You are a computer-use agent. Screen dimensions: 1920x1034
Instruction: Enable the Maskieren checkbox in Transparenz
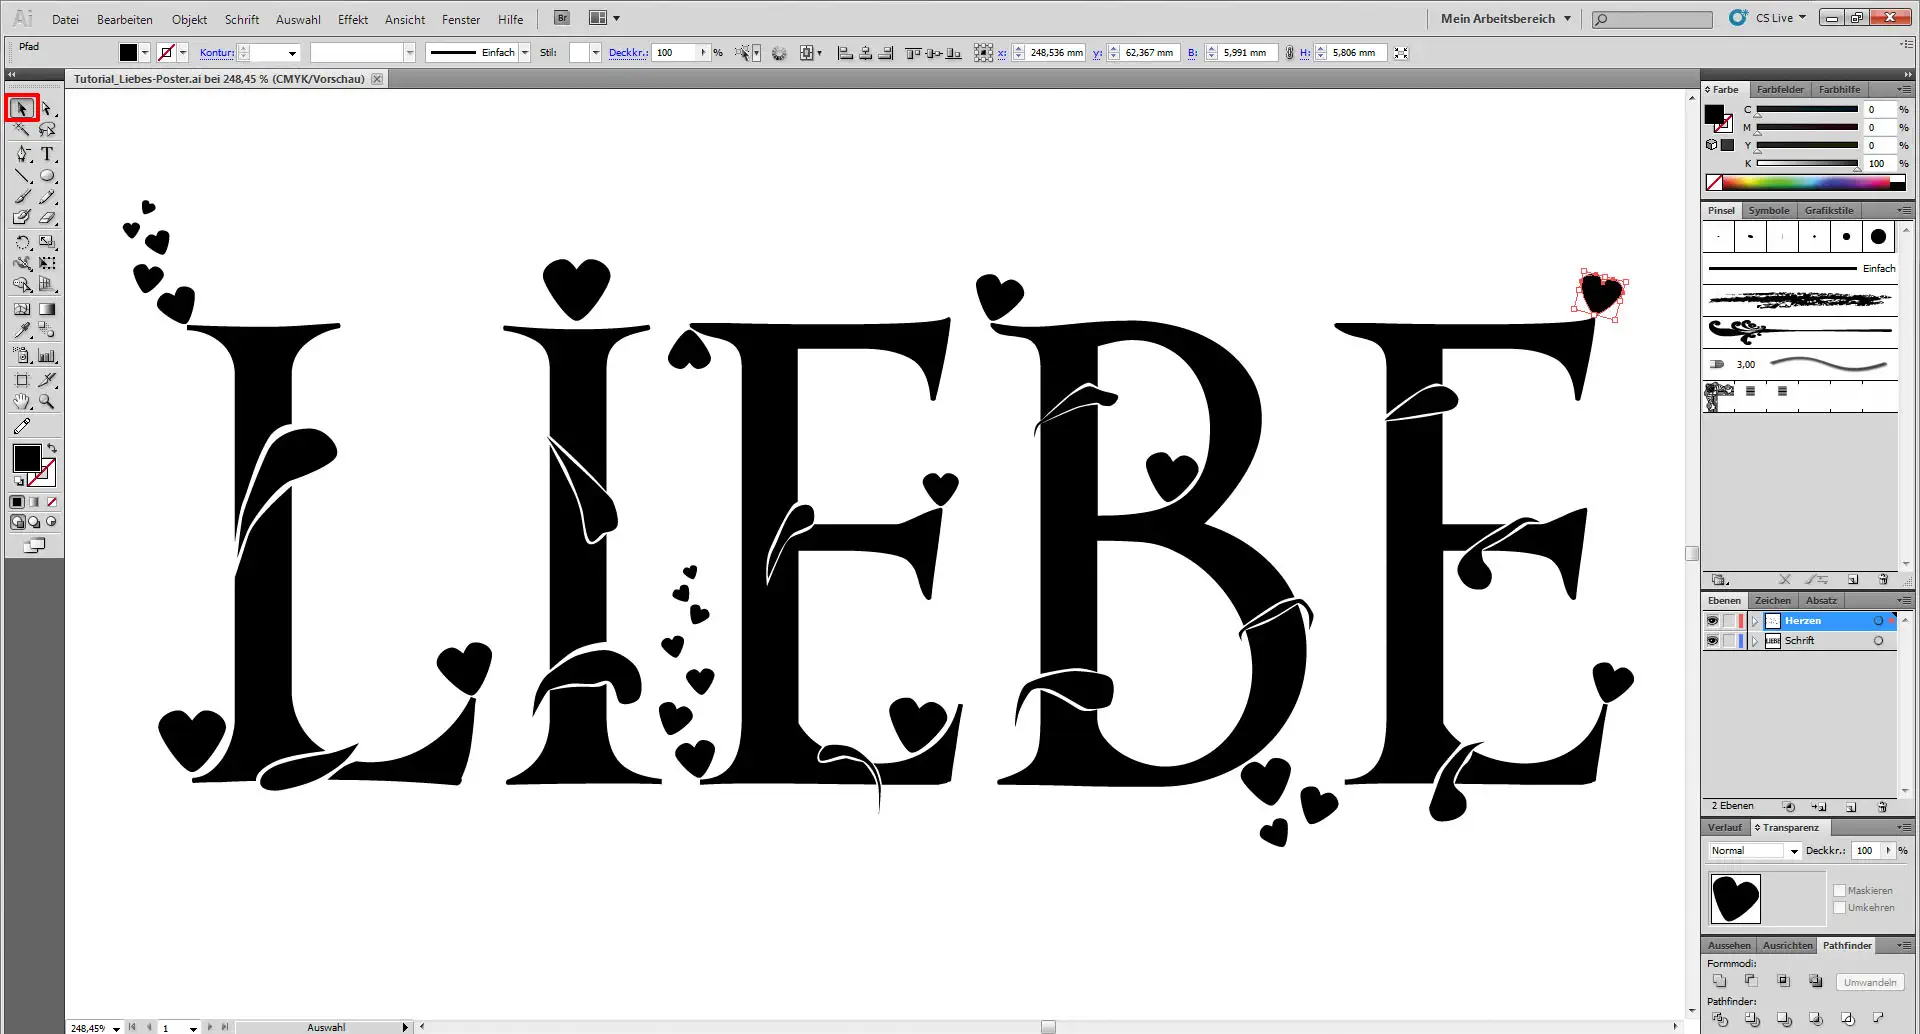[1840, 890]
